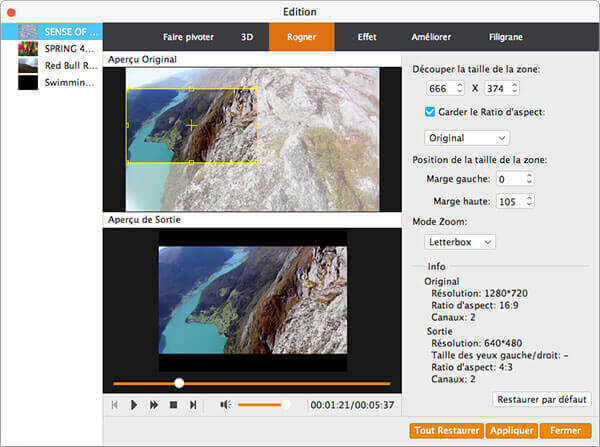600x447 pixels.
Task: Click the bottom-middle crop edge handle
Action: 192,163
